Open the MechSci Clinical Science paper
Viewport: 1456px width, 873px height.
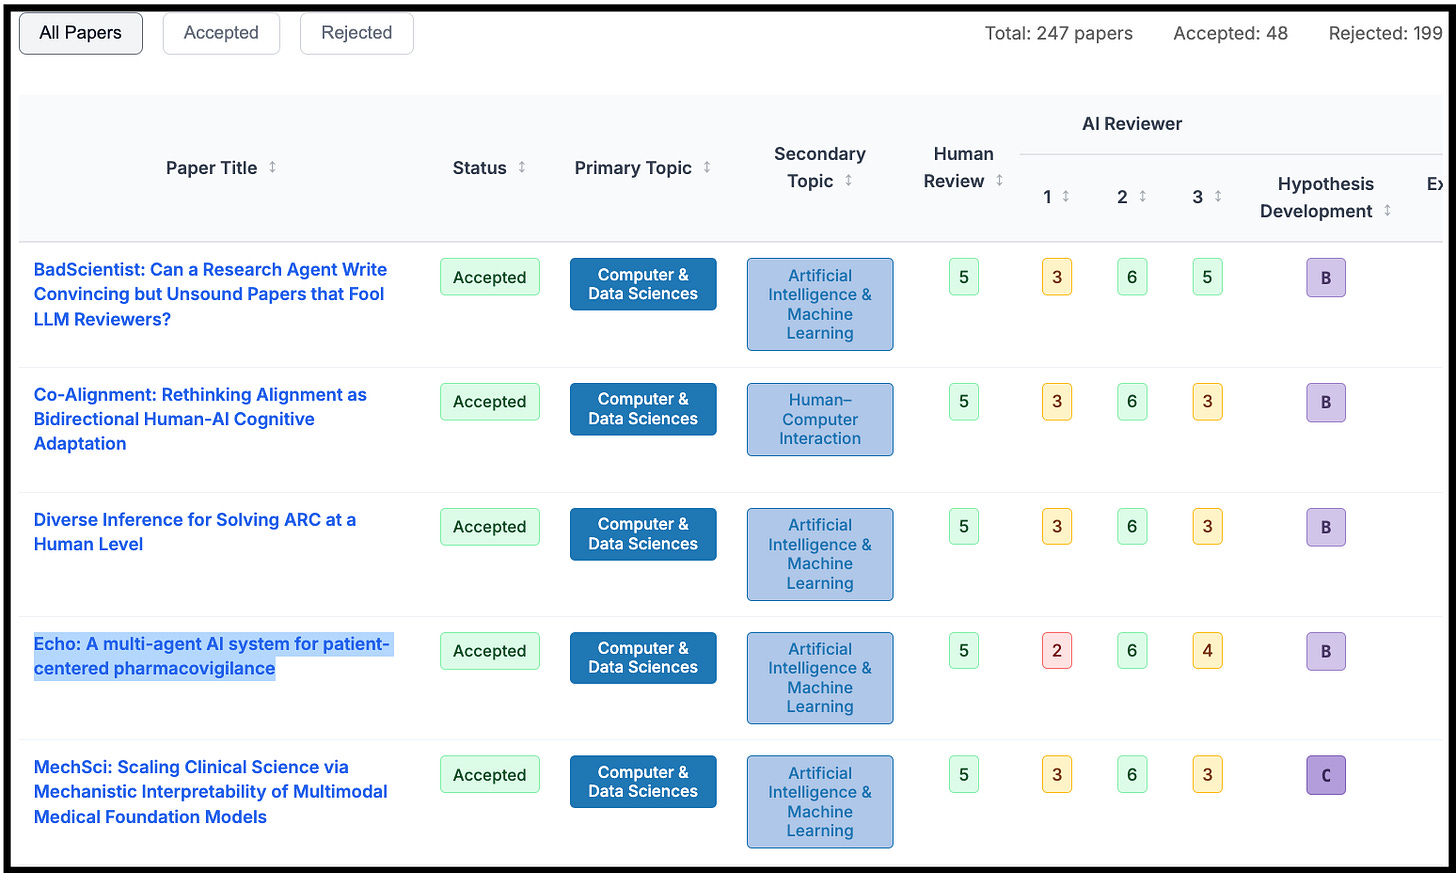click(x=210, y=792)
